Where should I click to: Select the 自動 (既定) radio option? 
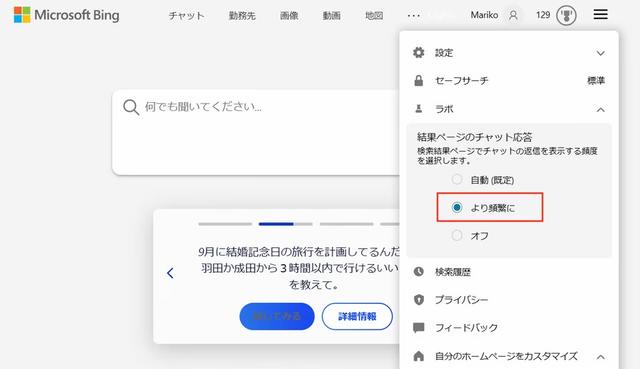click(457, 179)
